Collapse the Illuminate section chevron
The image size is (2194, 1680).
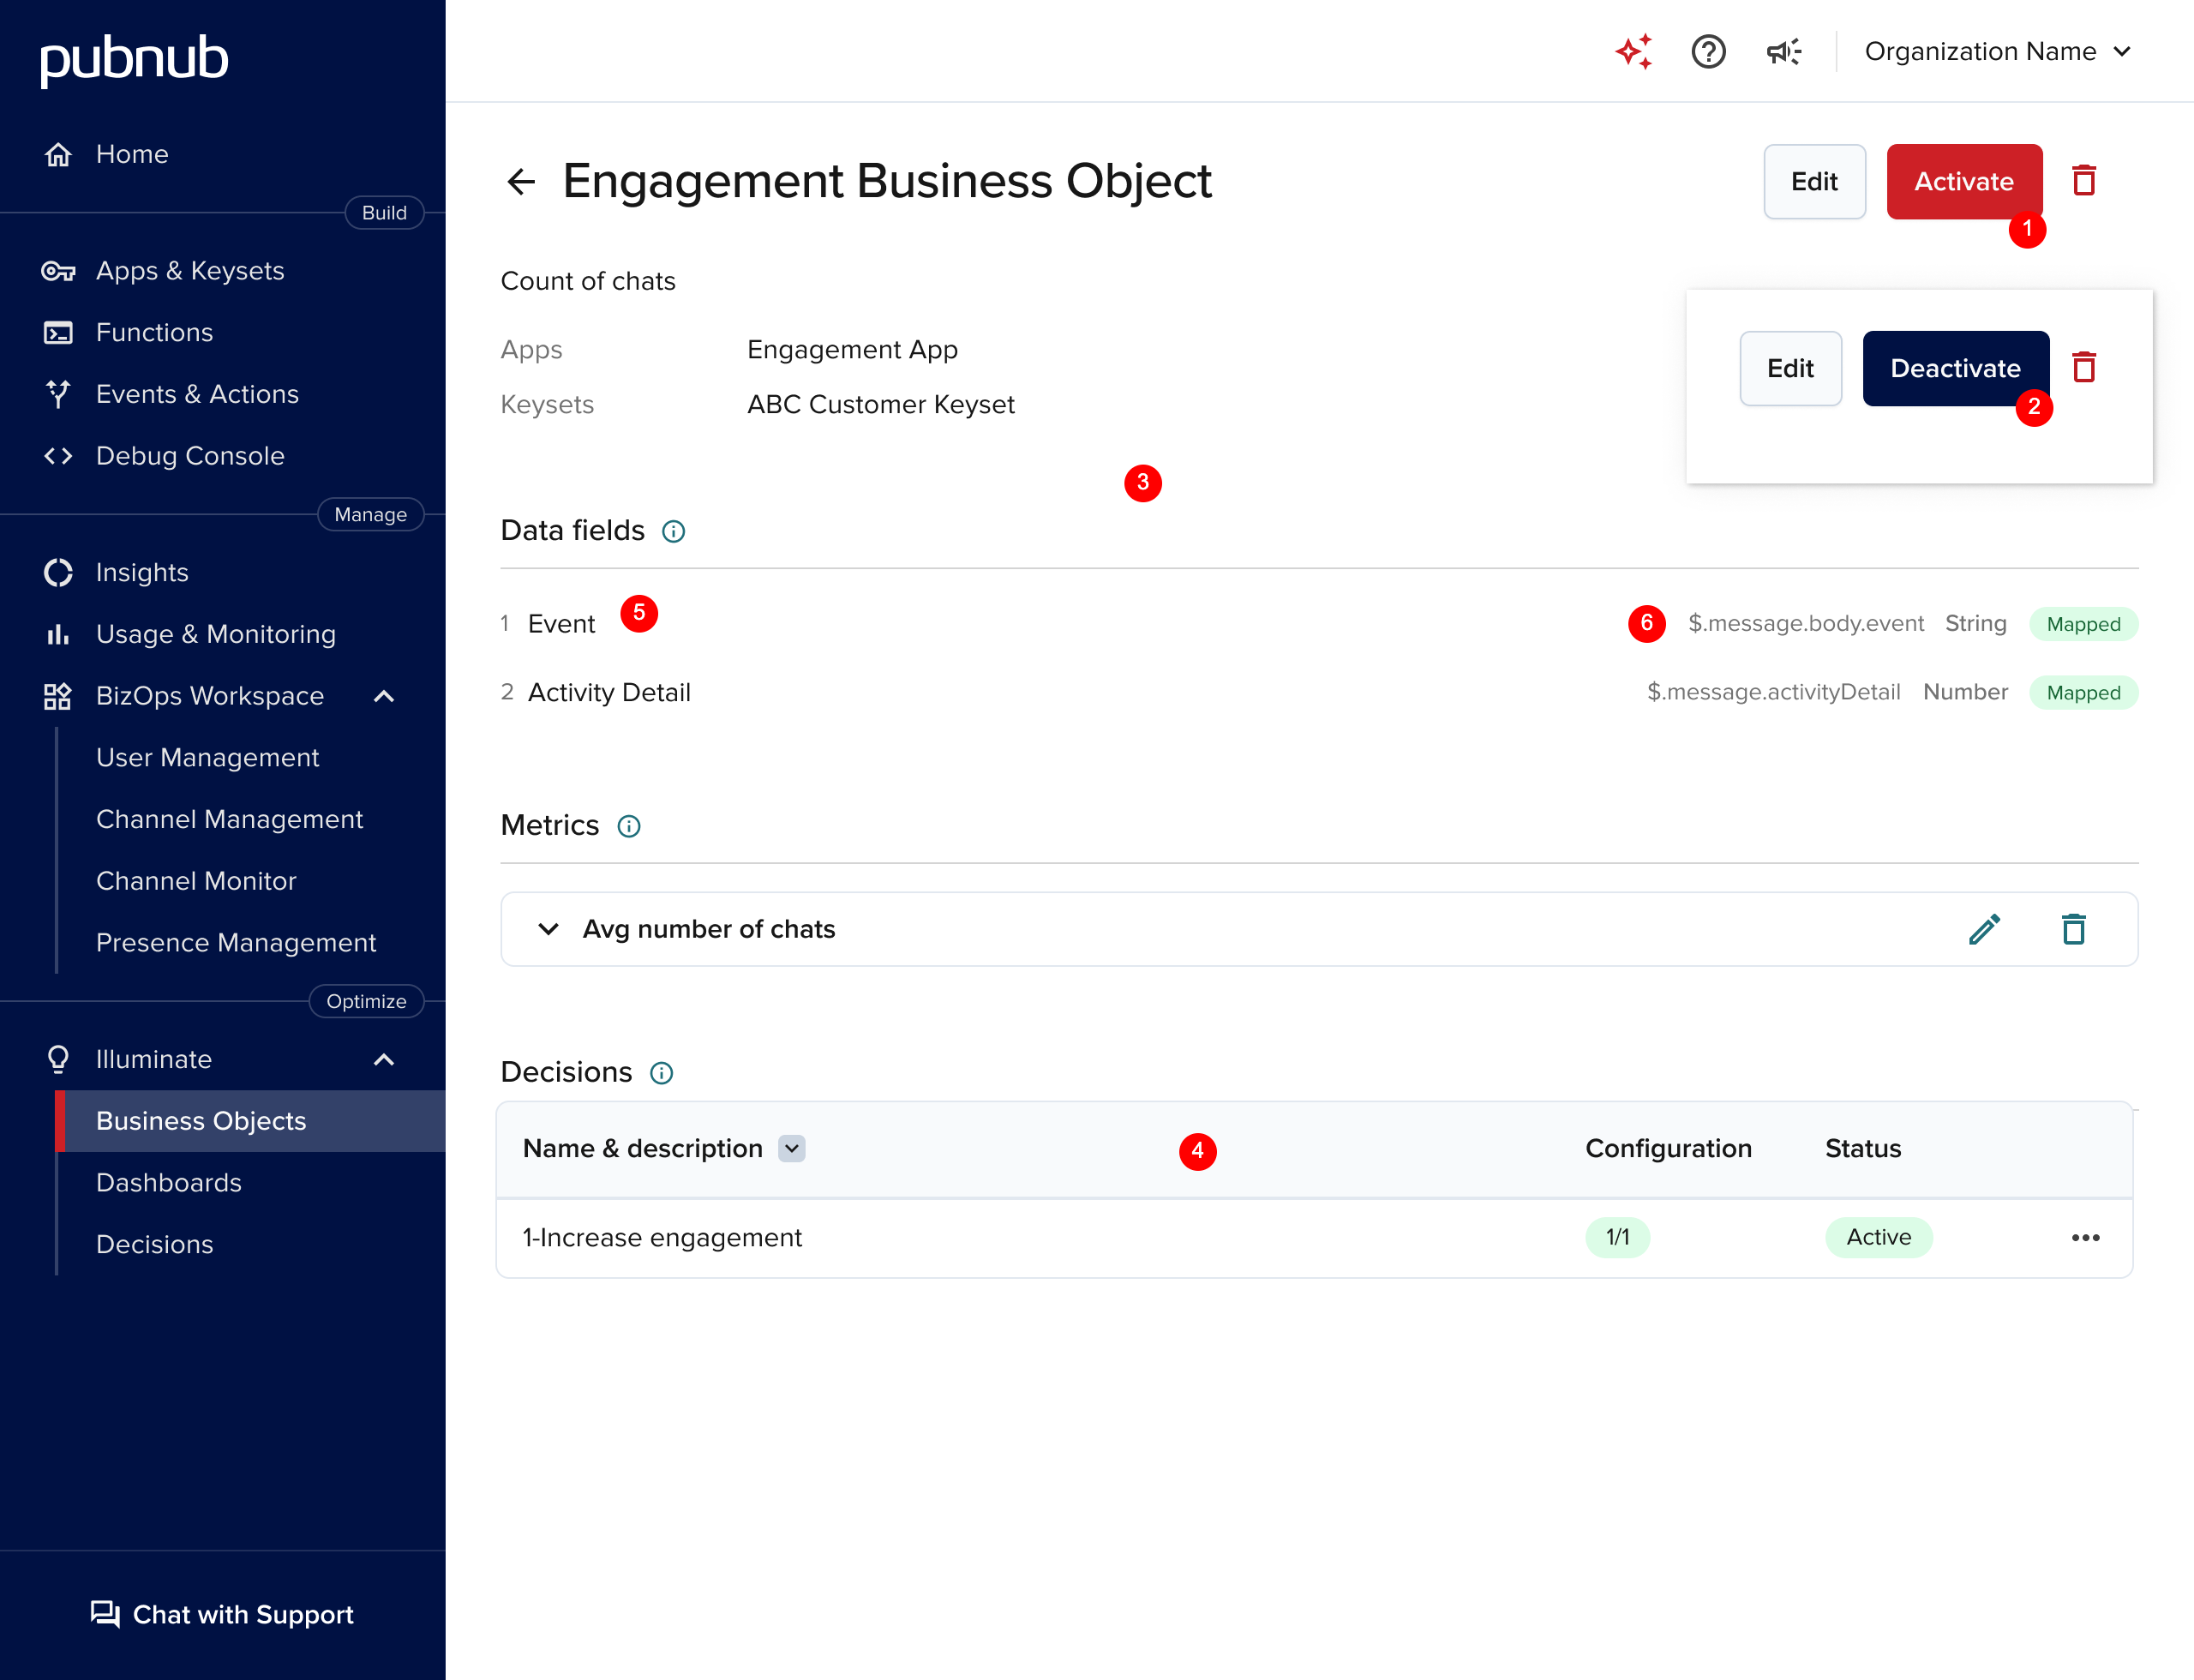(384, 1060)
